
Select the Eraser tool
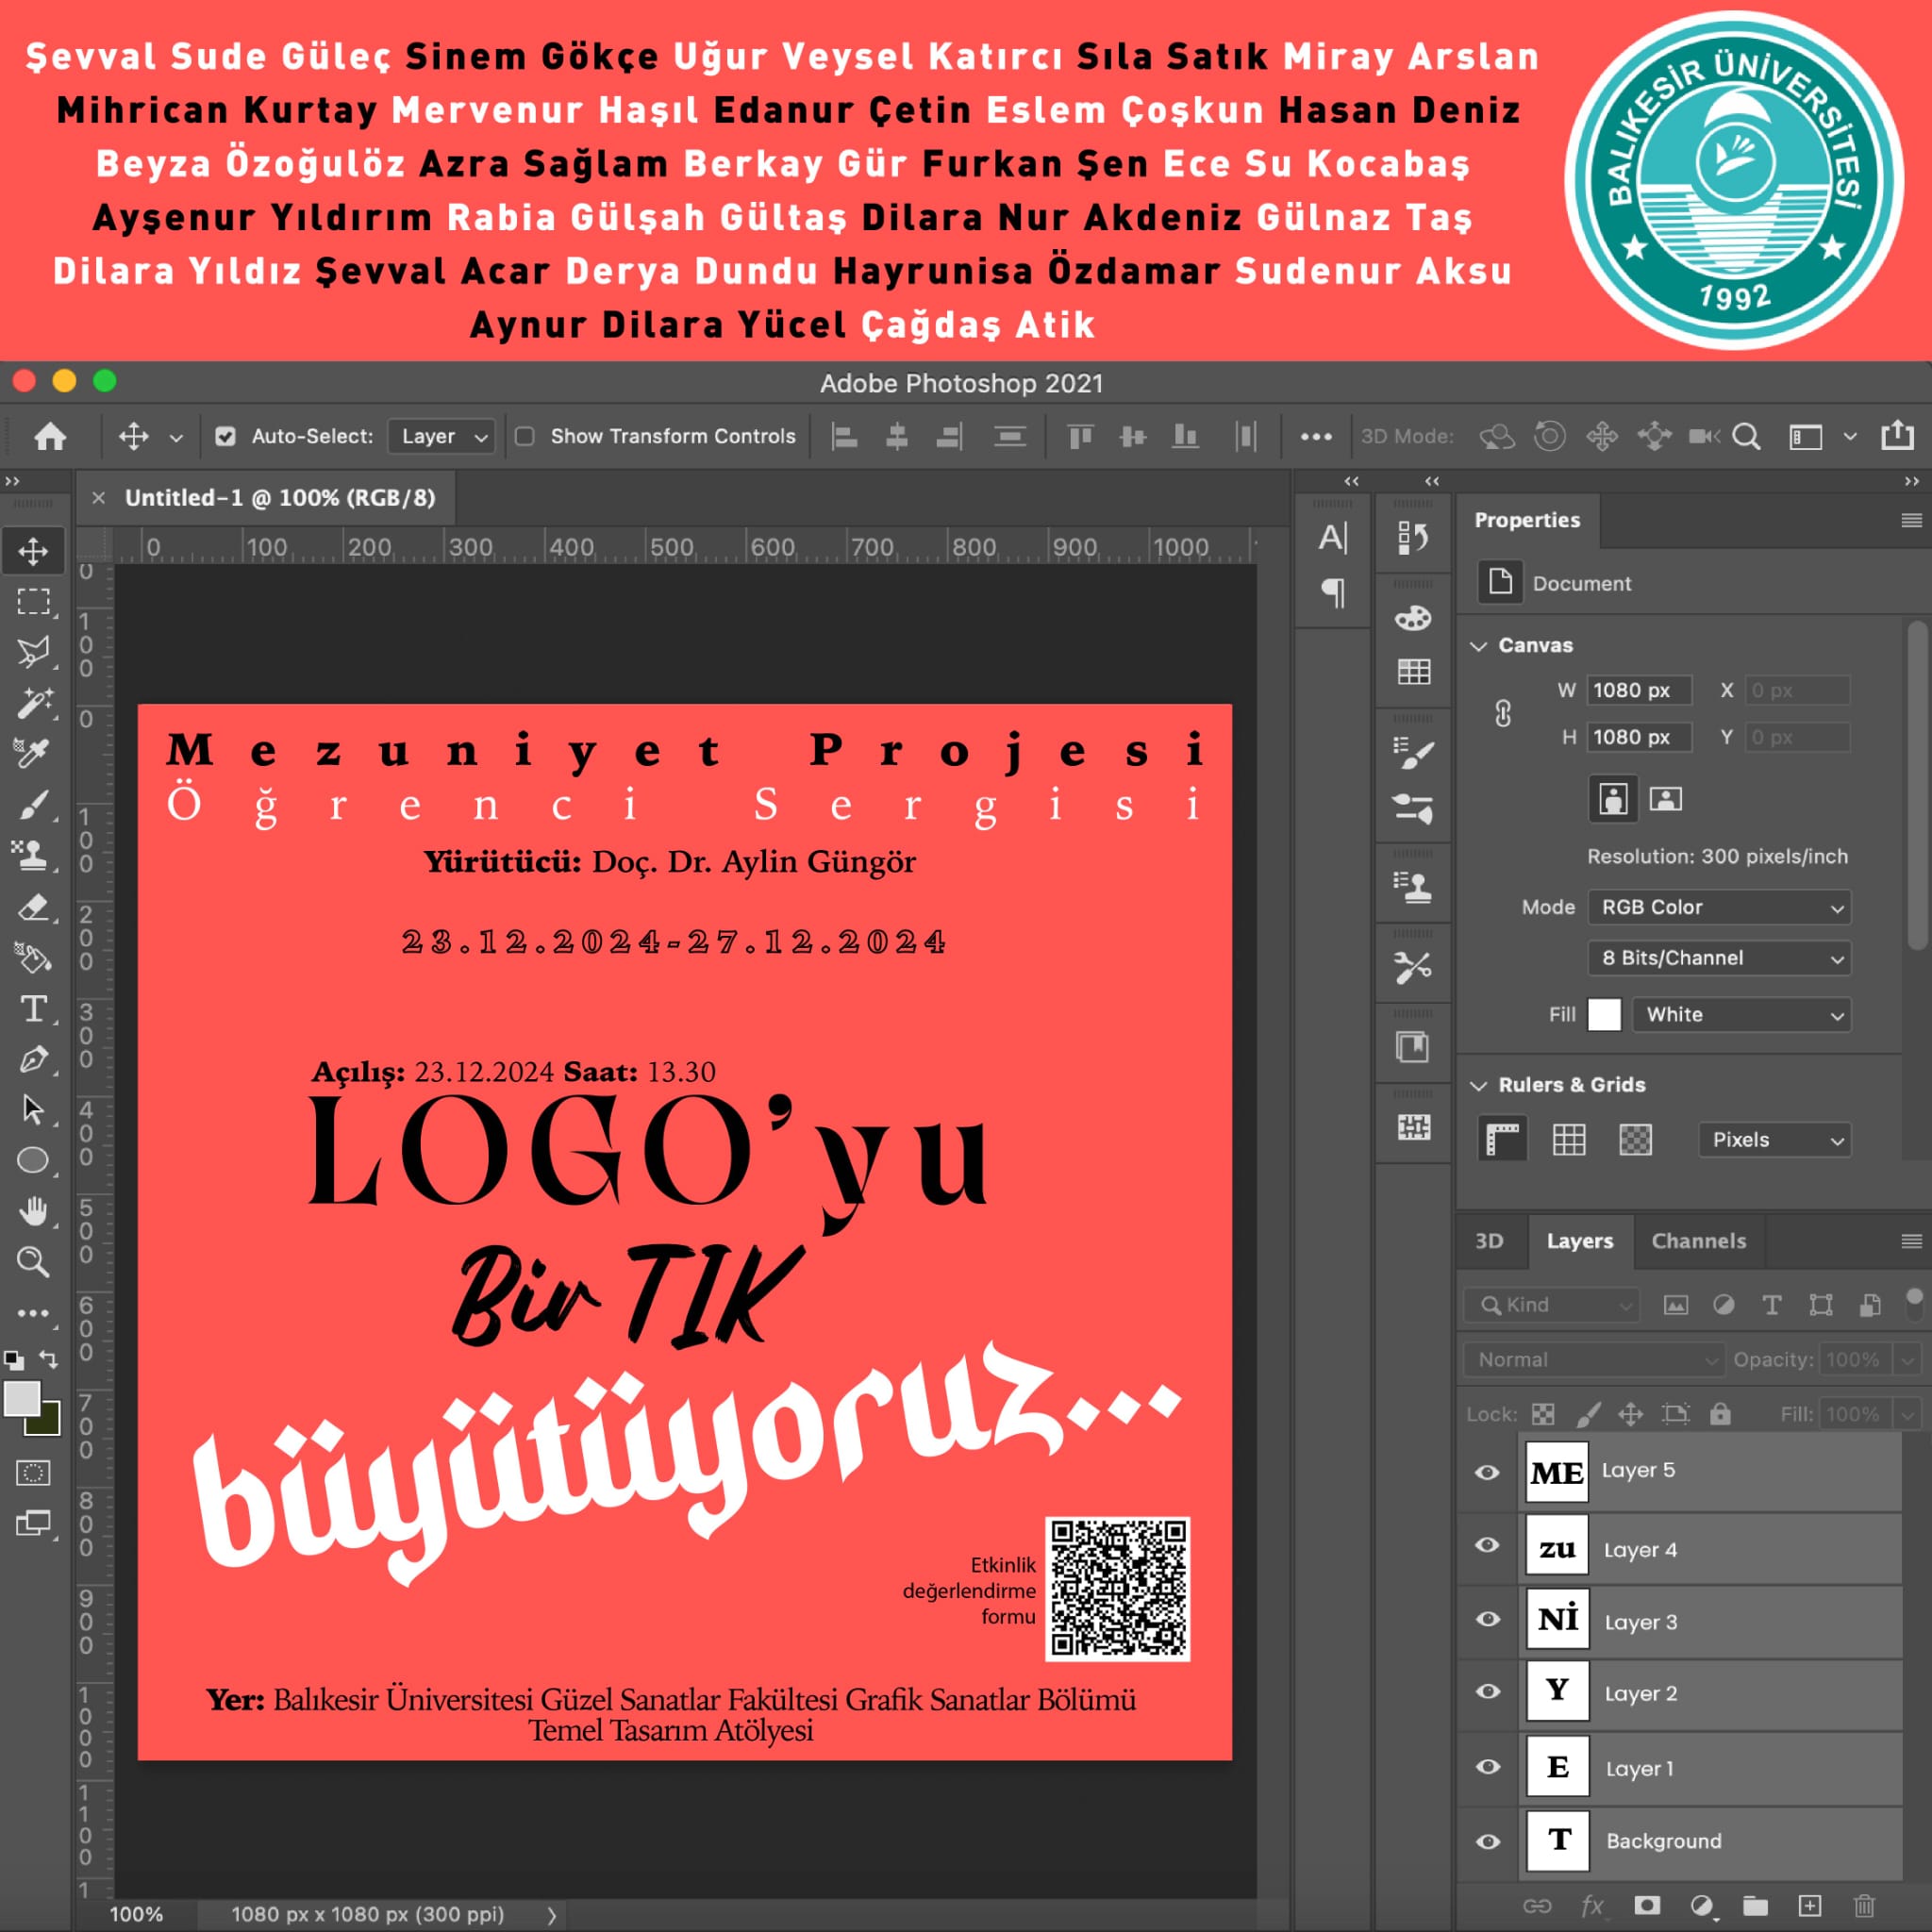(33, 908)
